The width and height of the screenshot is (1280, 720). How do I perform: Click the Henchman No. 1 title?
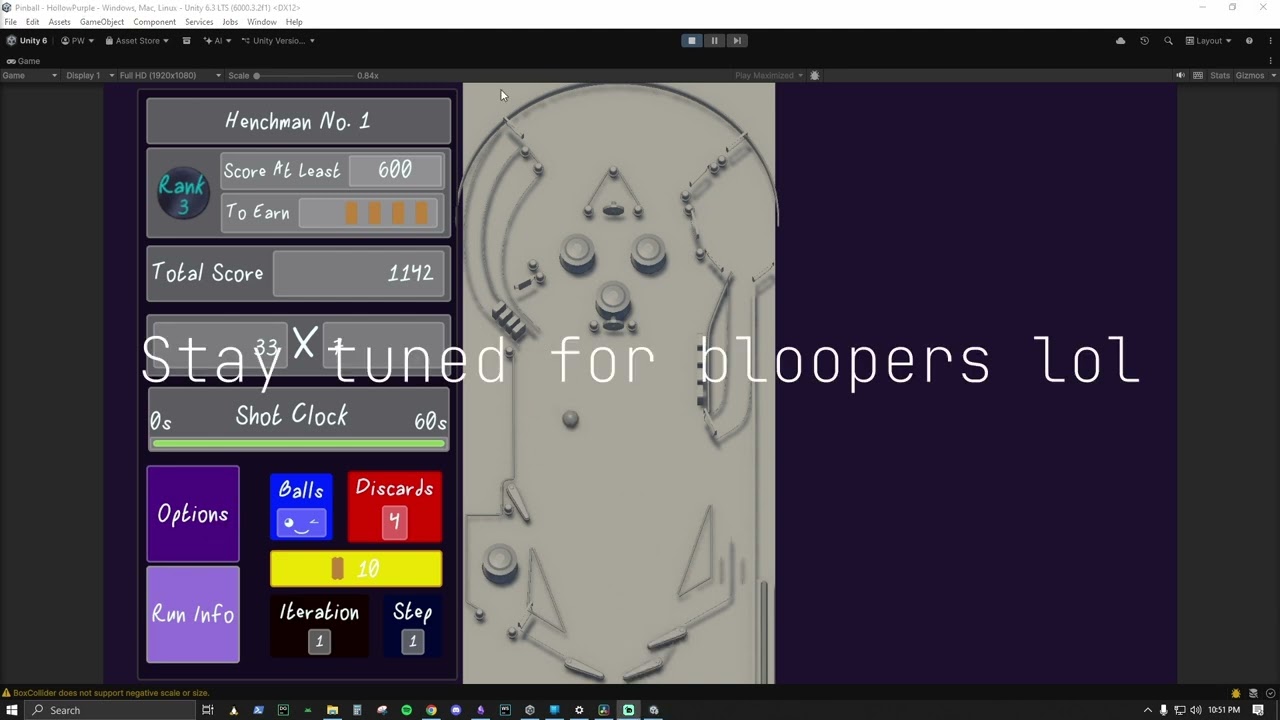pyautogui.click(x=298, y=121)
